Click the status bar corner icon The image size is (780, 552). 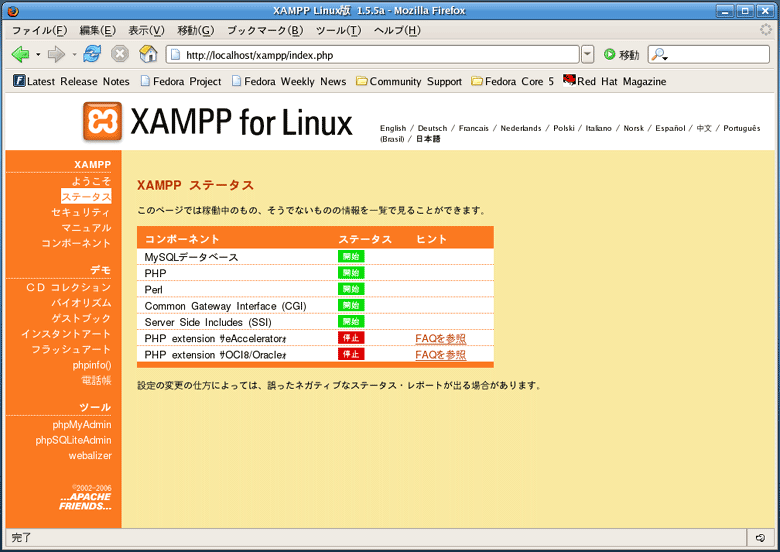(x=760, y=538)
